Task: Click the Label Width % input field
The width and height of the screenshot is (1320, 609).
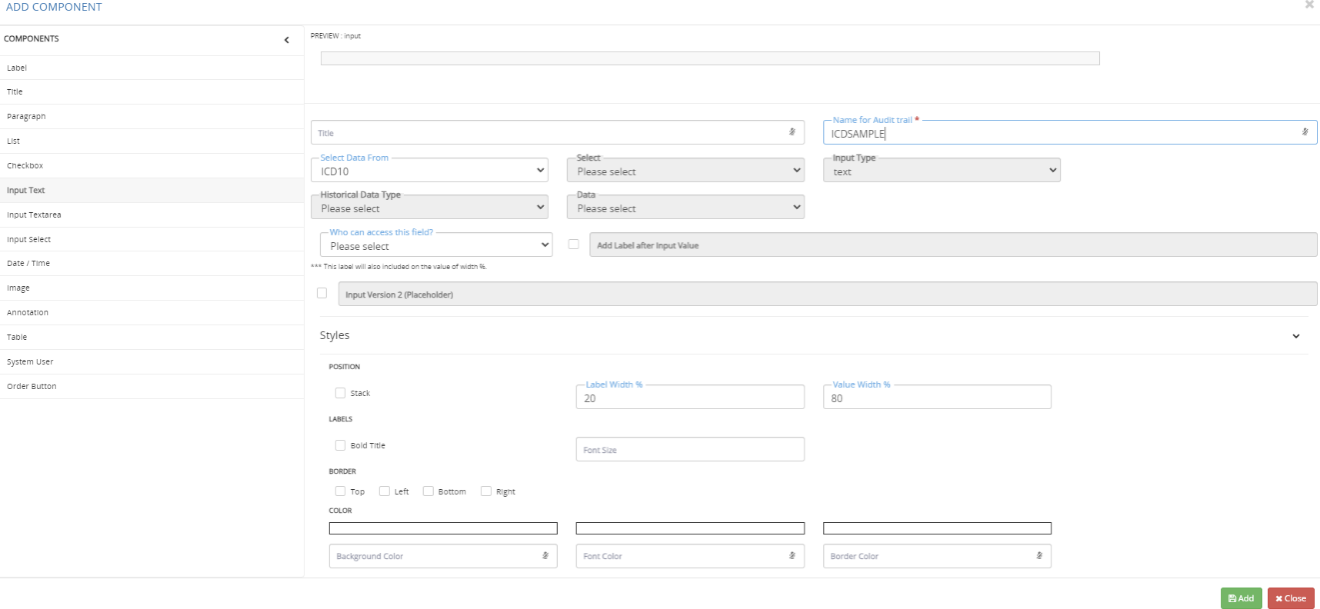Action: tap(689, 397)
